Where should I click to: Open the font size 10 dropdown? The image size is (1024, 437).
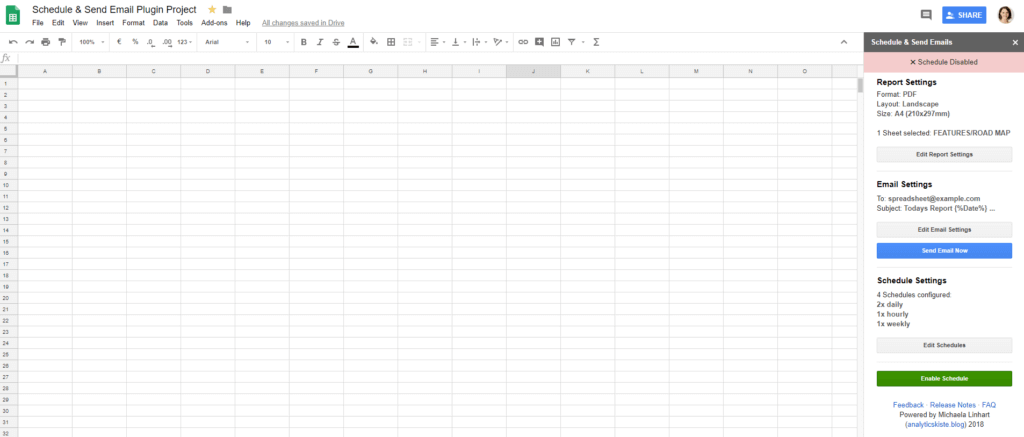(x=277, y=42)
